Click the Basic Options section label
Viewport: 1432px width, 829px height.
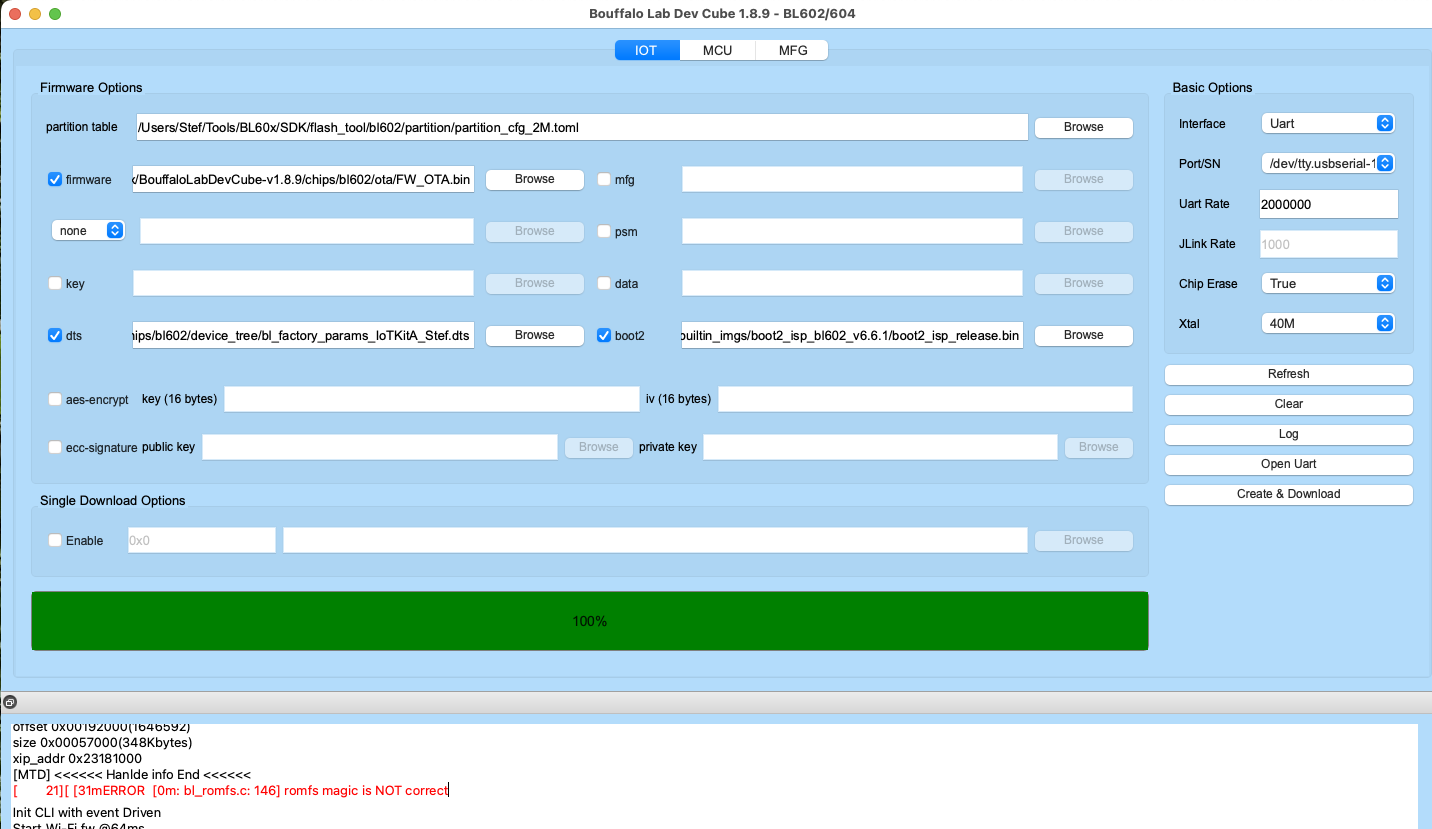(1212, 87)
